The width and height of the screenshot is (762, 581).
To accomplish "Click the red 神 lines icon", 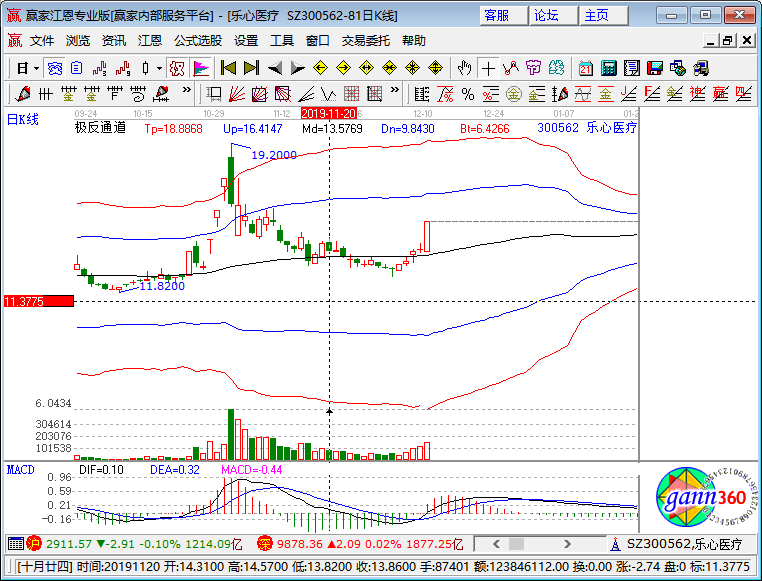I will click(697, 94).
